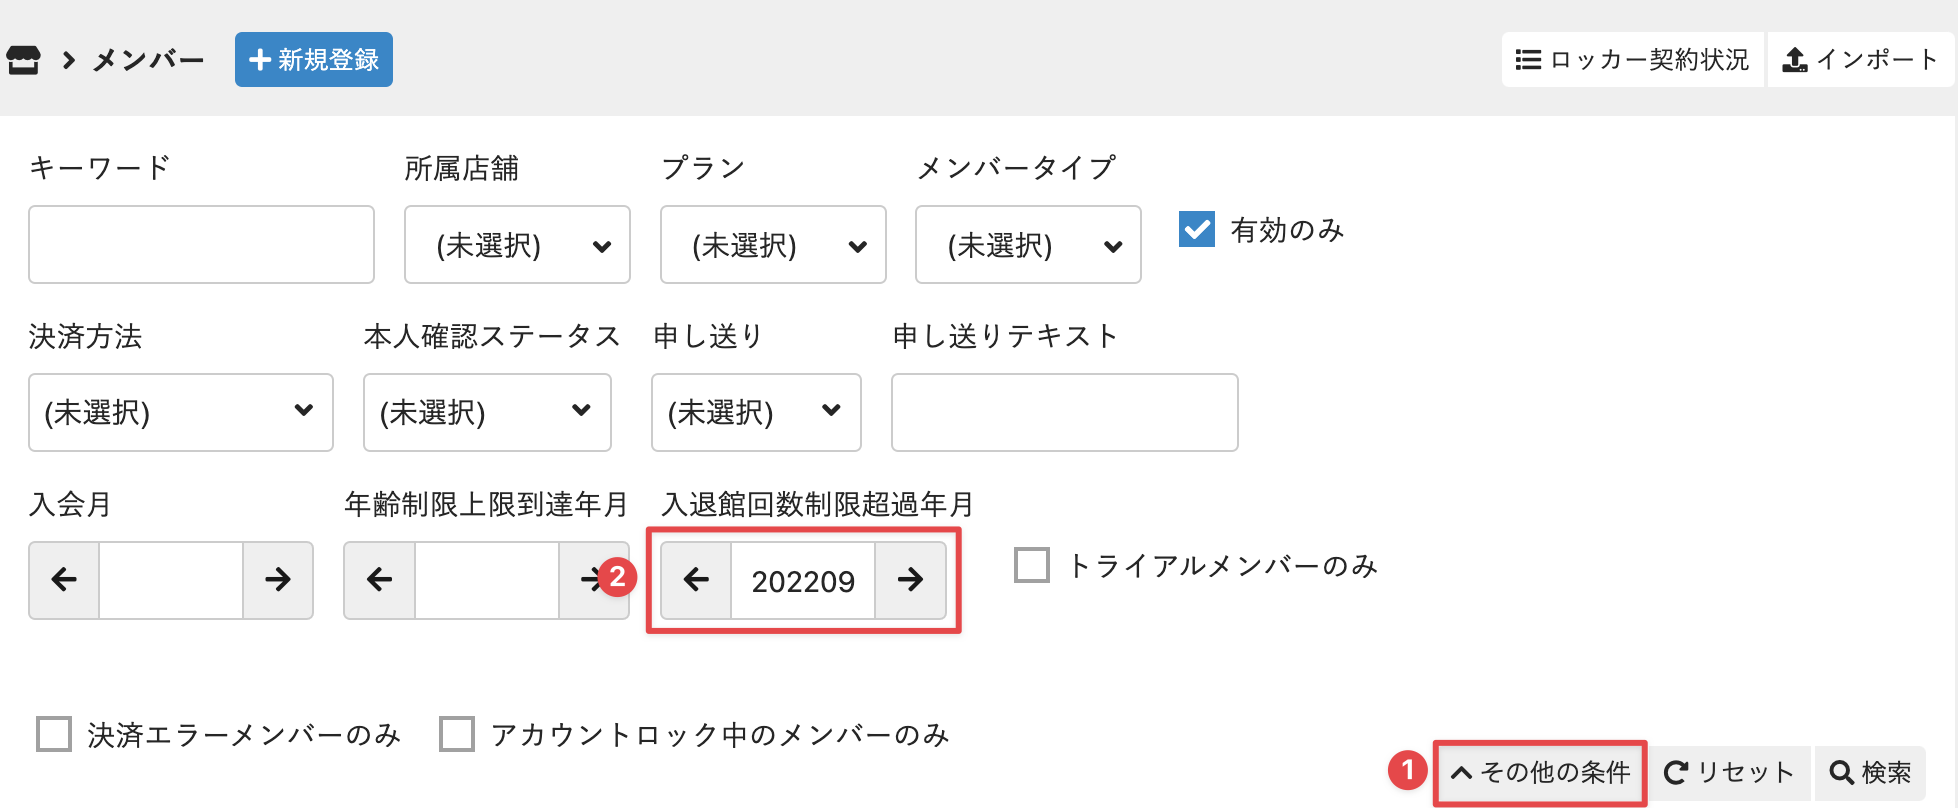Viewport: 1958px width, 808px height.
Task: Uncheck the 有効のみ checkbox
Action: [x=1197, y=229]
